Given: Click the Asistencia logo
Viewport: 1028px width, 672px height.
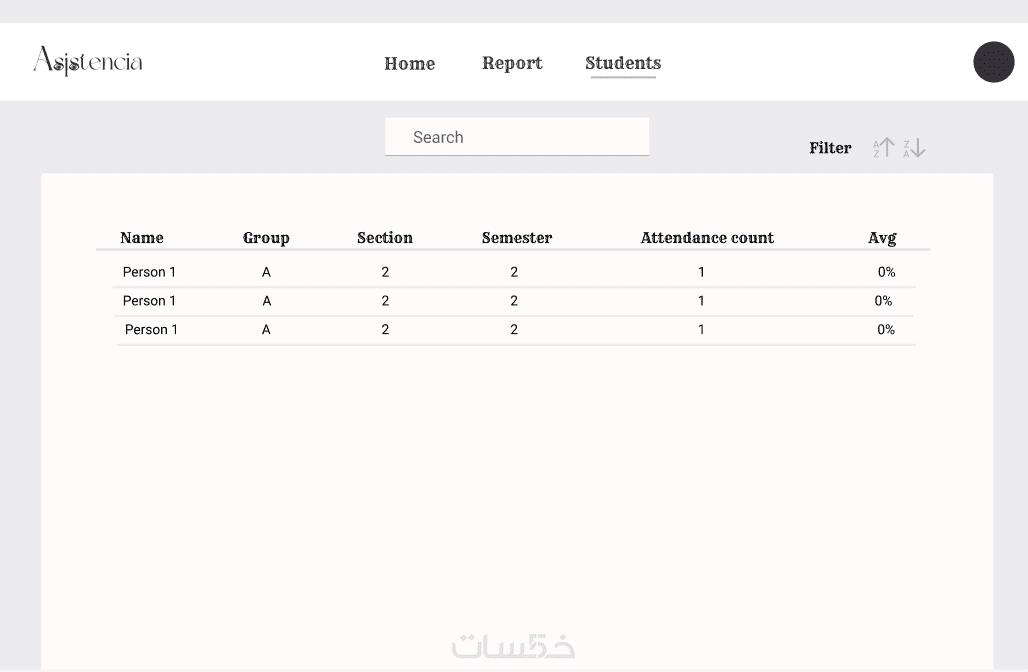Looking at the screenshot, I should click(x=88, y=62).
